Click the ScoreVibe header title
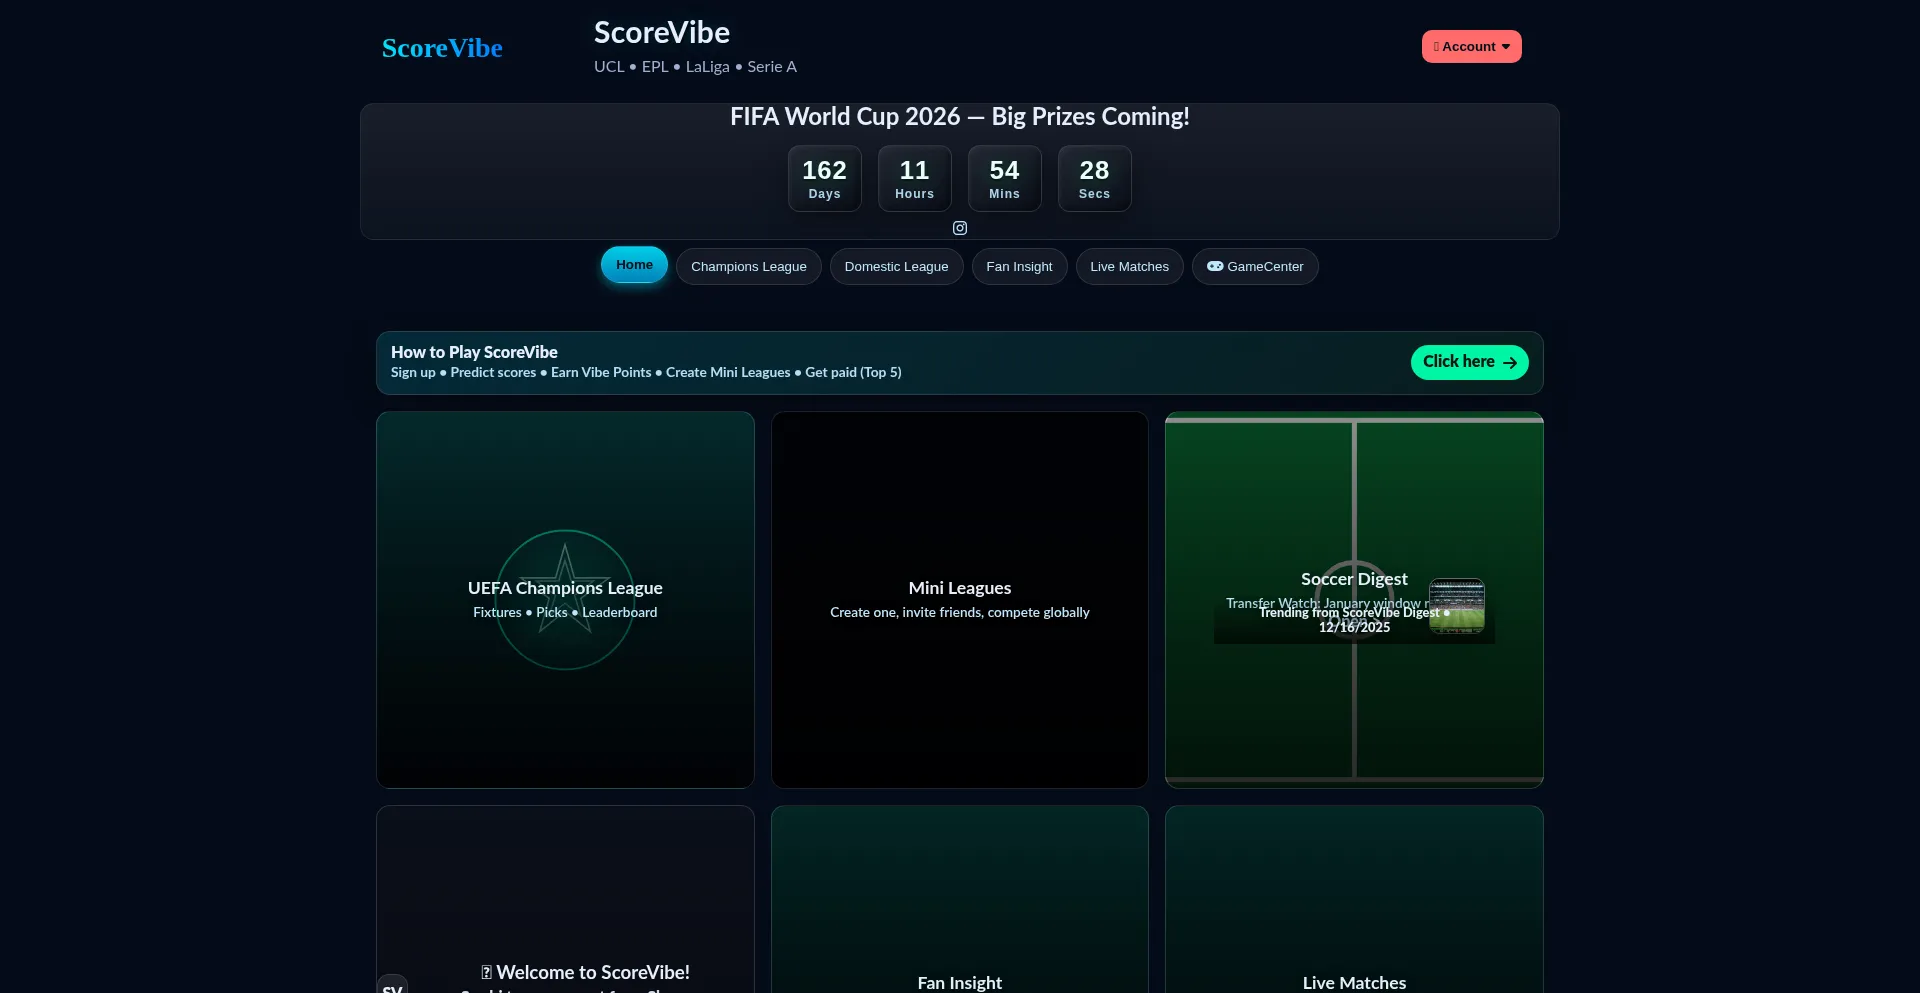The image size is (1920, 993). (662, 33)
